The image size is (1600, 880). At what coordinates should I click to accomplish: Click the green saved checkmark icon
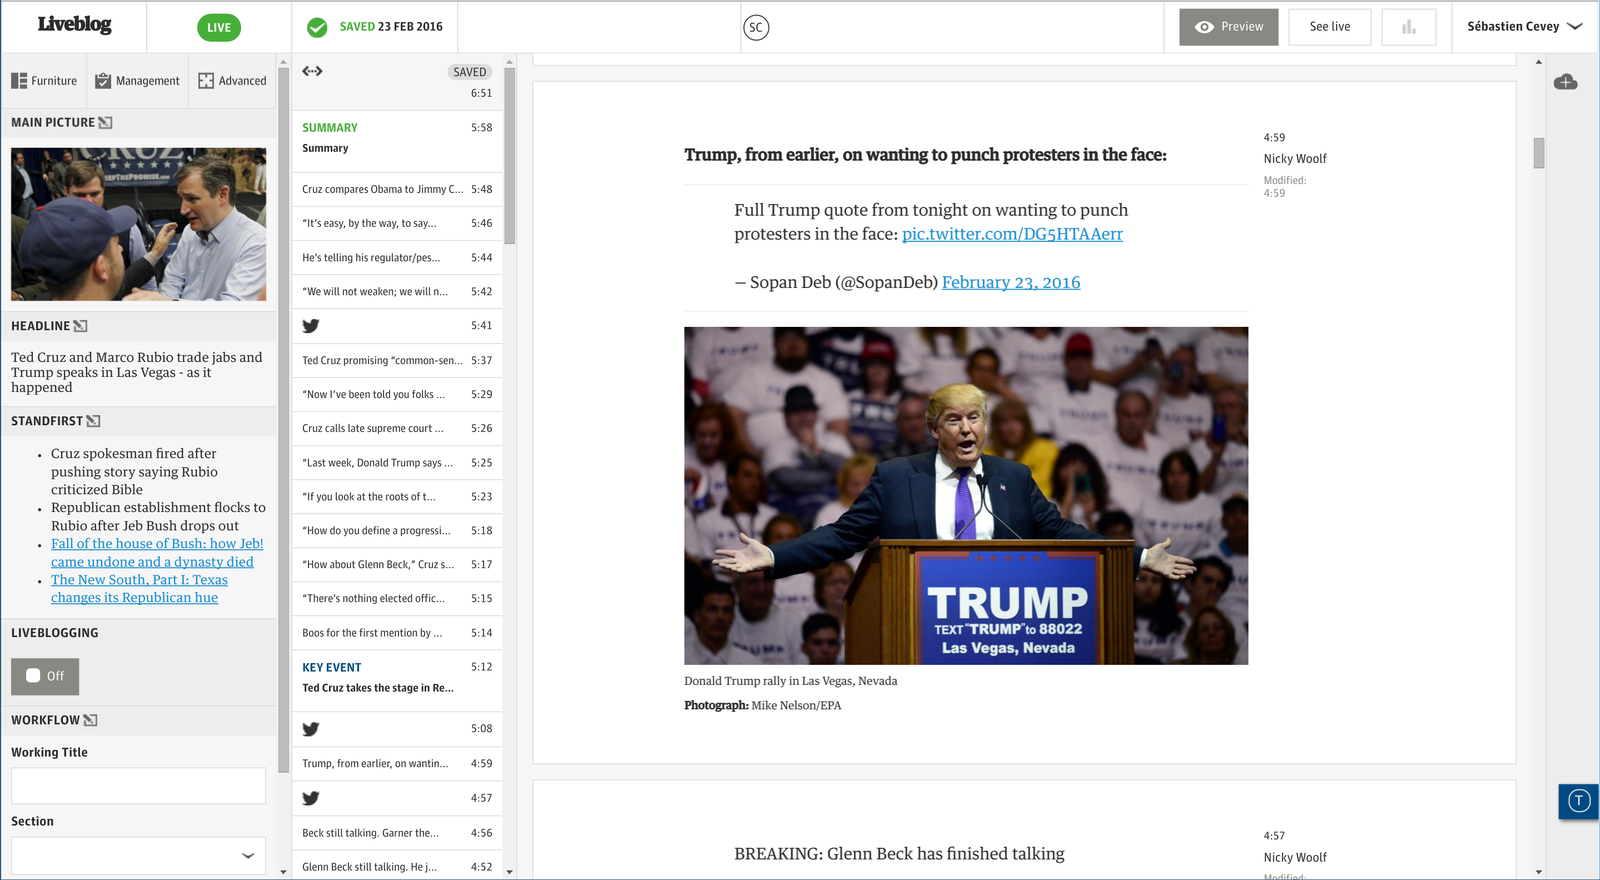tap(317, 28)
